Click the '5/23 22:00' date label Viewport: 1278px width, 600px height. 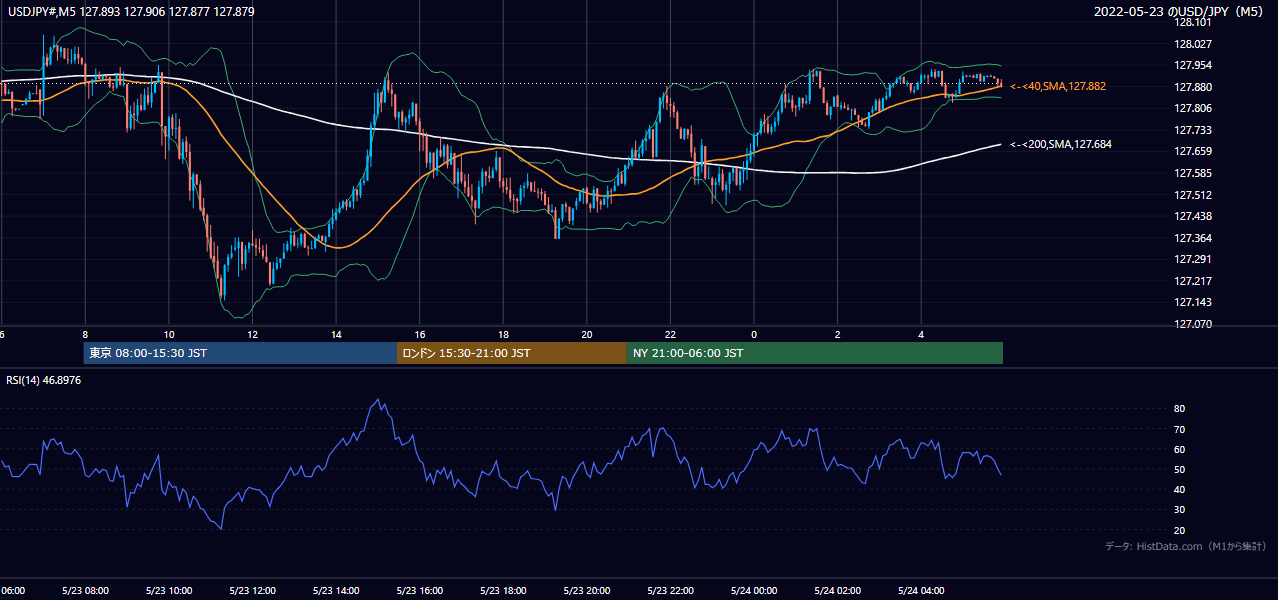click(x=670, y=591)
